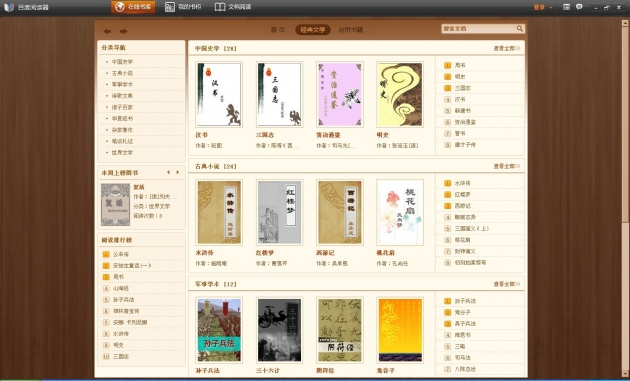Open the 资治通鉴 book cover
The height and width of the screenshot is (381, 630).
click(340, 94)
